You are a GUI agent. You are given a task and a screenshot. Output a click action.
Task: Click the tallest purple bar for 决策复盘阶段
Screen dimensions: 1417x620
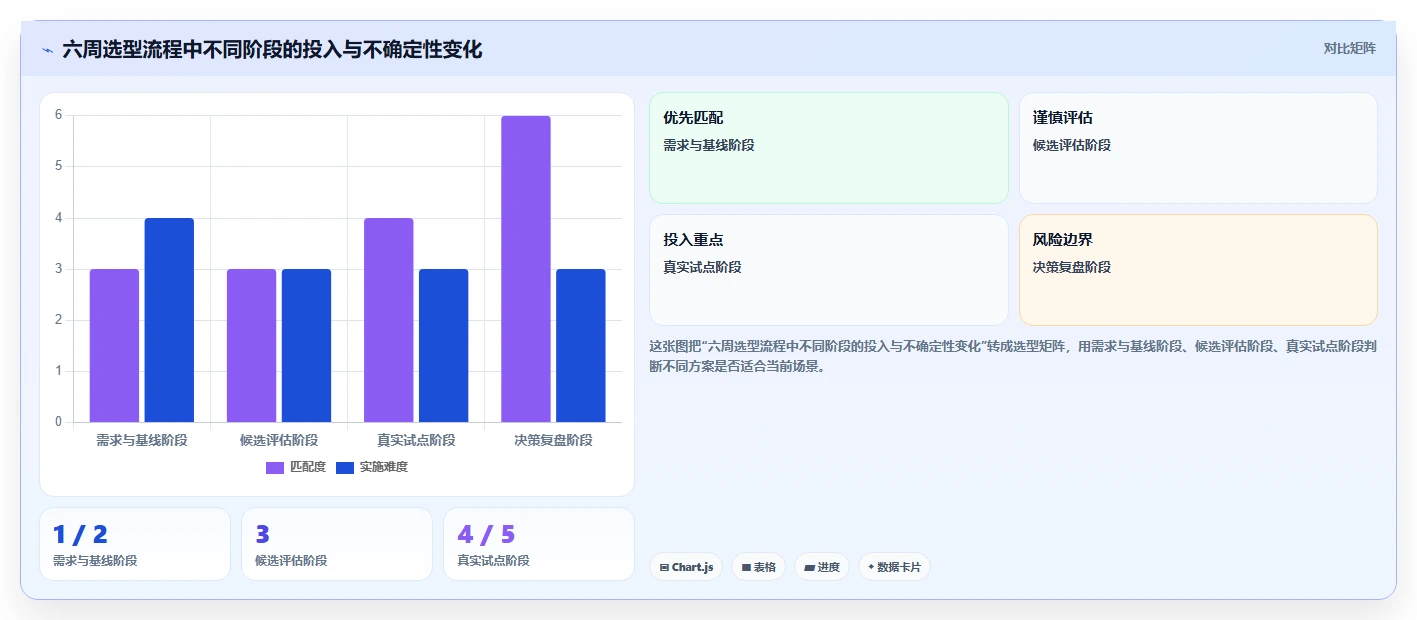tap(526, 269)
